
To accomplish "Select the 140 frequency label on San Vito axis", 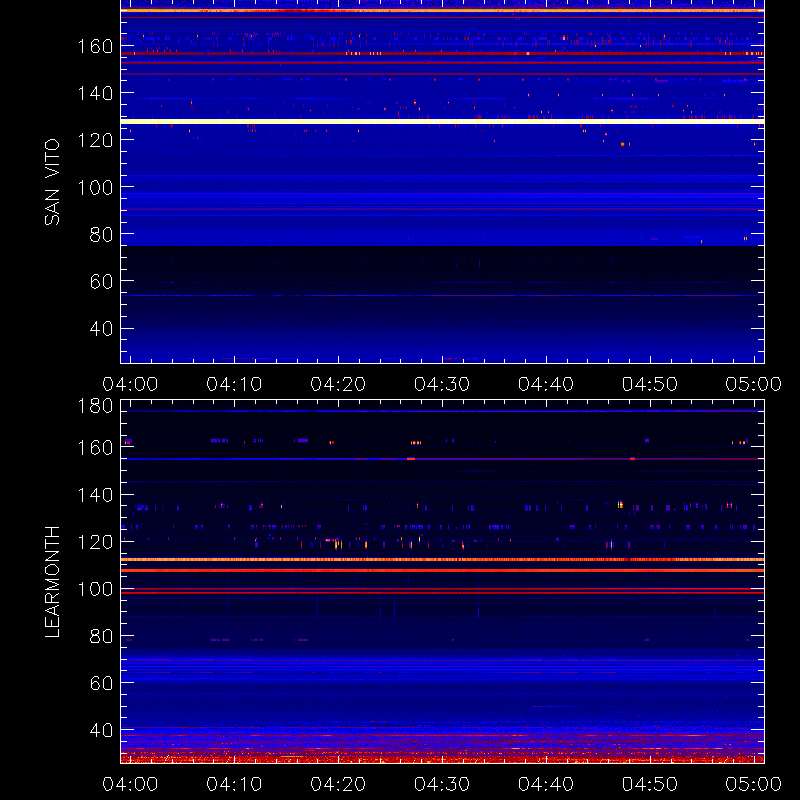I will (x=95, y=93).
